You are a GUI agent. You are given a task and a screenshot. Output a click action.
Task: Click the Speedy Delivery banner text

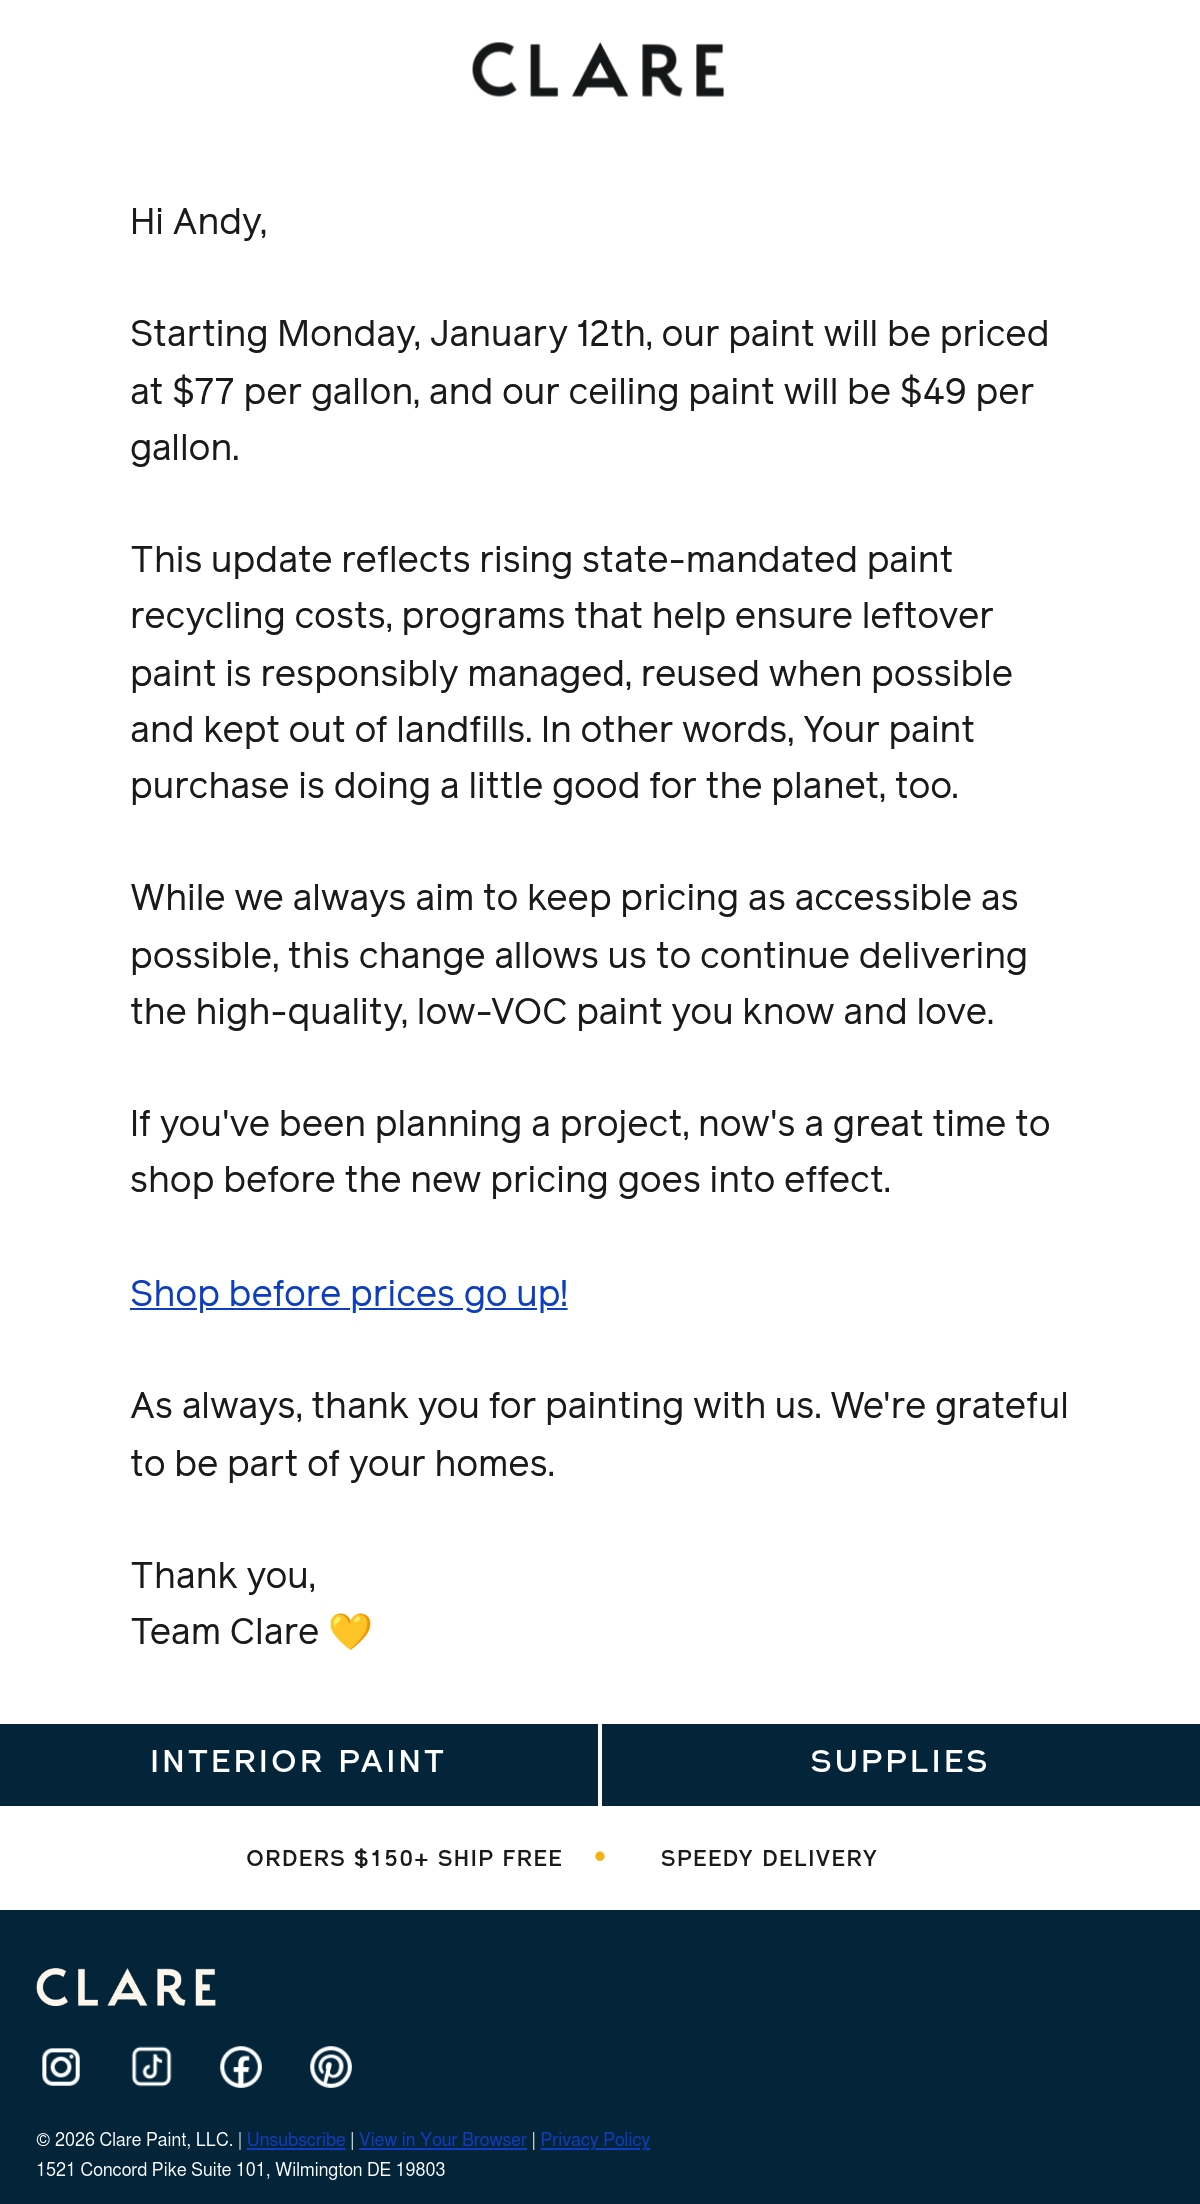(769, 1858)
